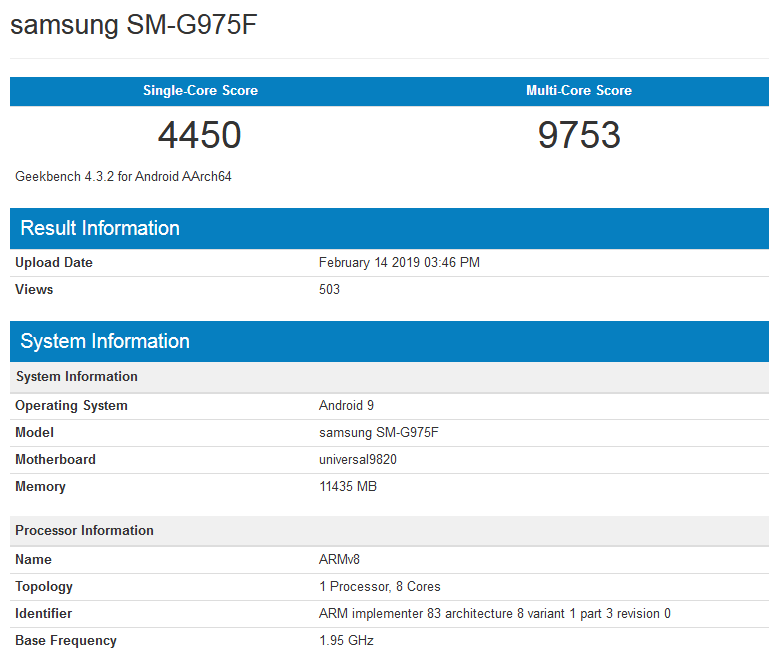The height and width of the screenshot is (658, 773).
Task: Click the Model value samsung SM-G975F
Action: [x=379, y=433]
